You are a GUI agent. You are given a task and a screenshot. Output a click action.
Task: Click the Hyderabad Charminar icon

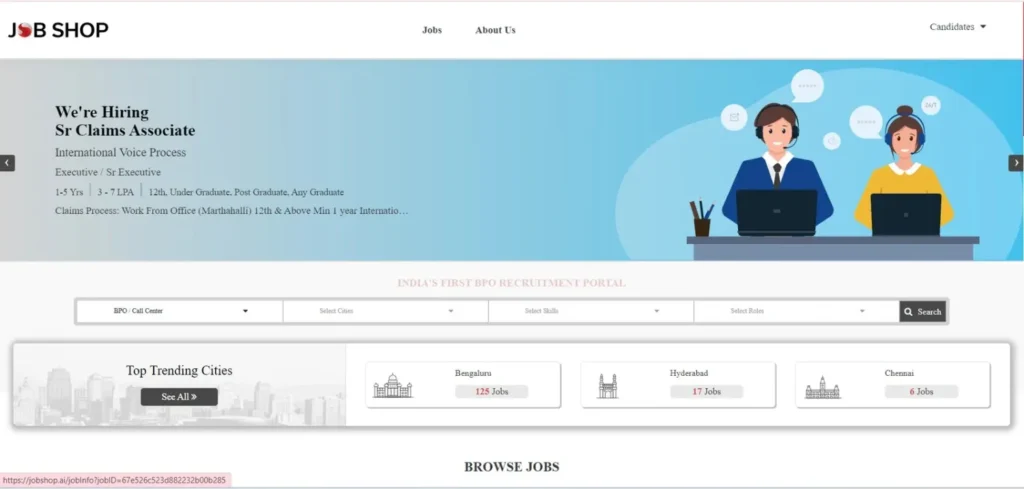tap(608, 386)
